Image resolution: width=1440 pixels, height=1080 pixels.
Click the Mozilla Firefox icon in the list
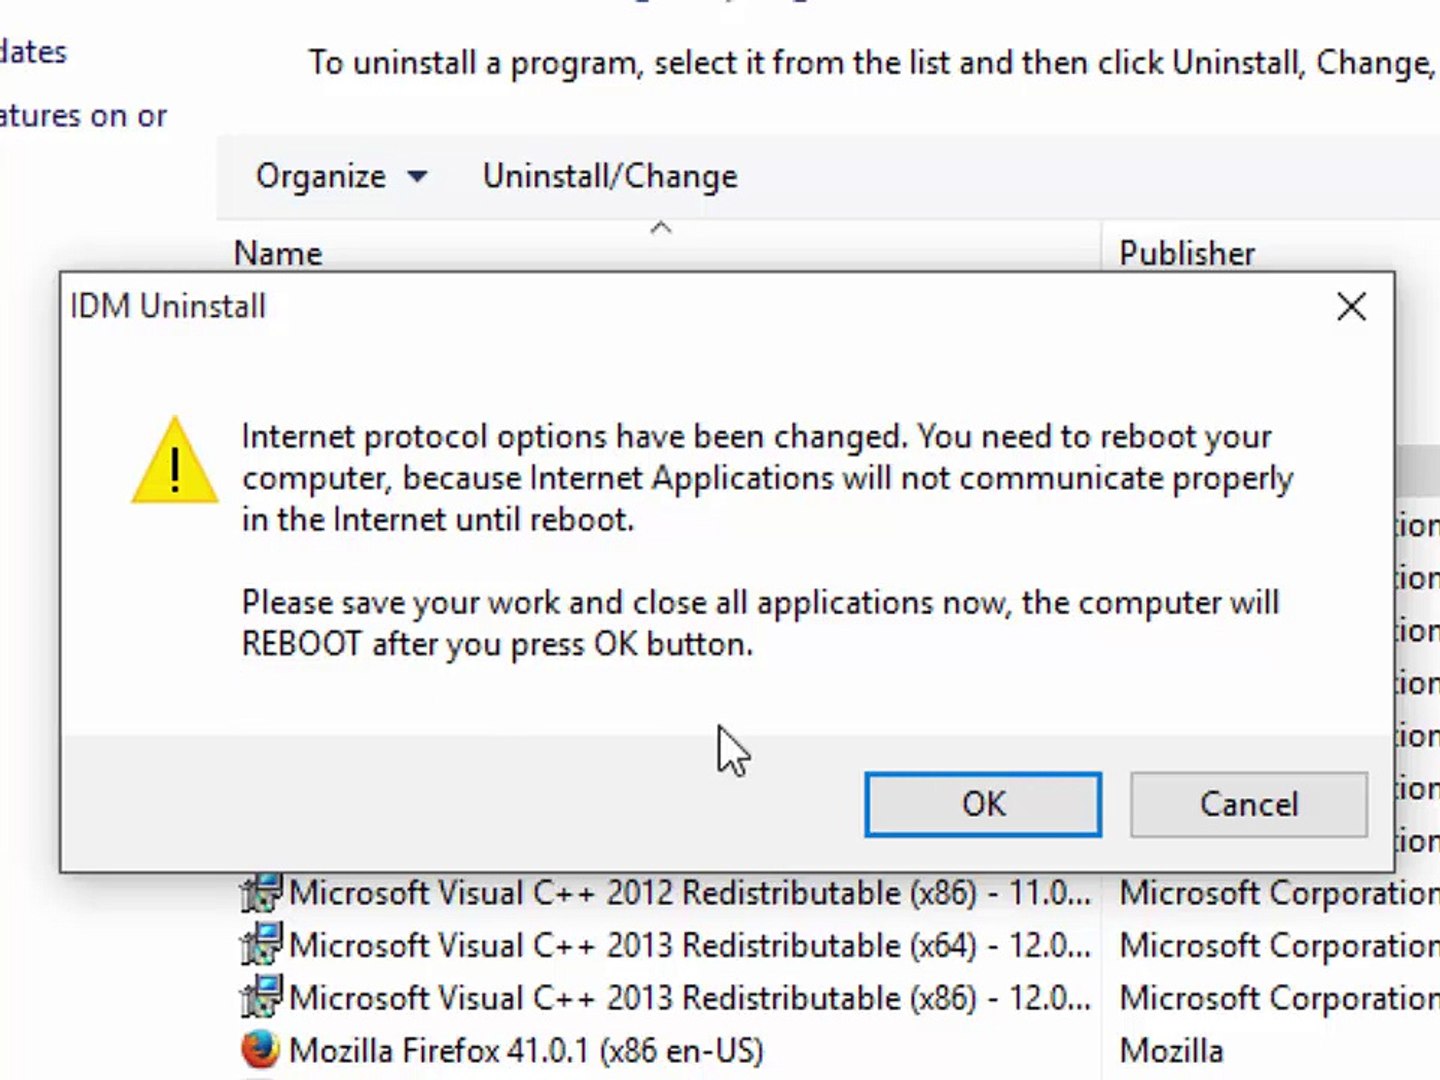pos(260,1050)
